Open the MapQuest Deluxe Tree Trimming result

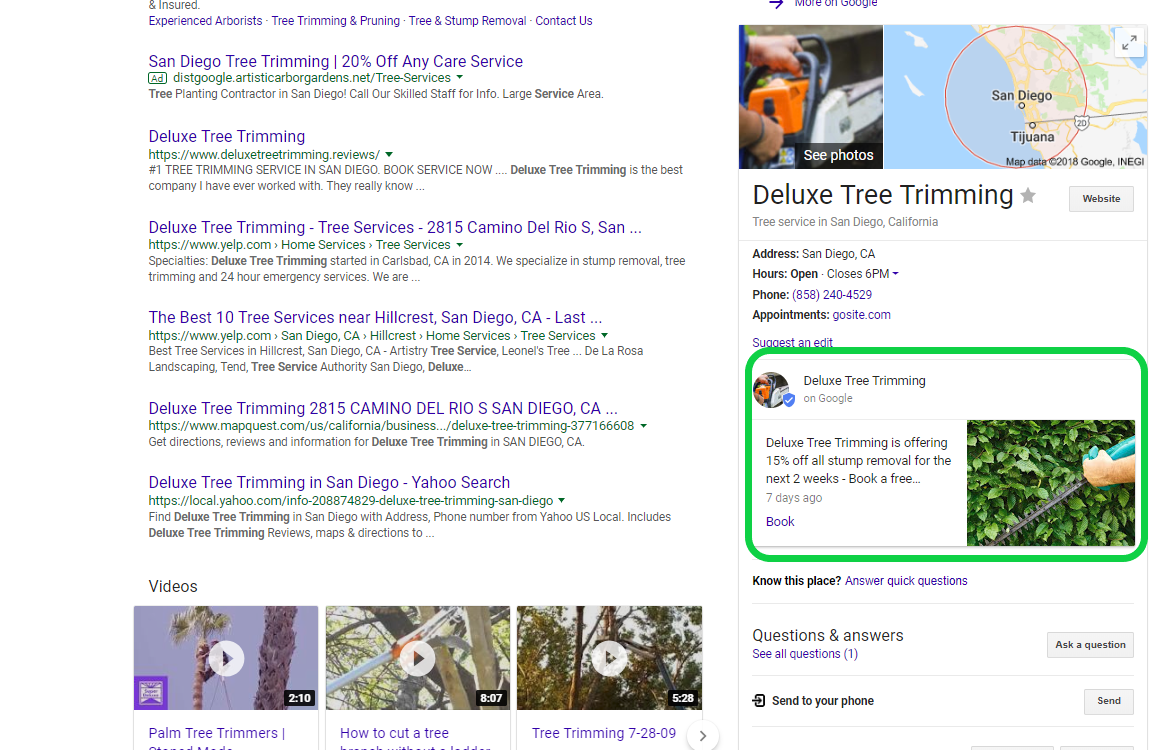pos(383,408)
